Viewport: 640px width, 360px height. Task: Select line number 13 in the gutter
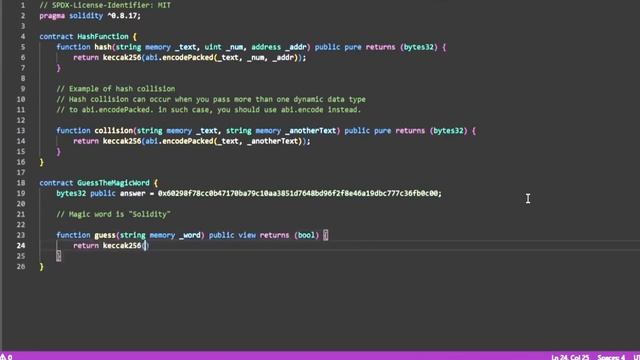21,131
